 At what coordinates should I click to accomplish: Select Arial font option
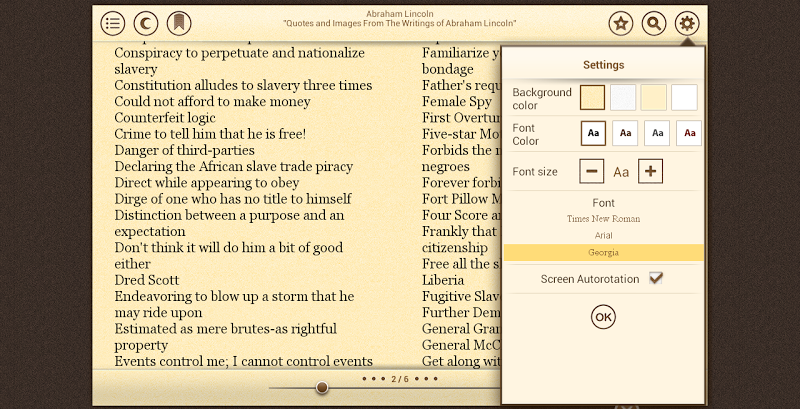coord(603,235)
